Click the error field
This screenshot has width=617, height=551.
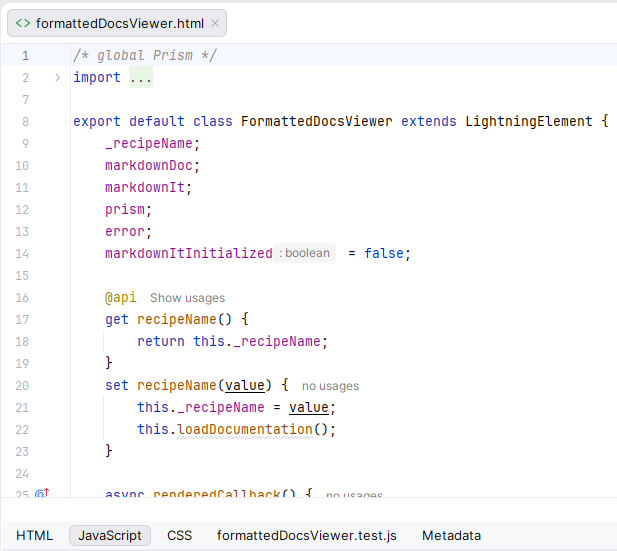click(x=125, y=231)
